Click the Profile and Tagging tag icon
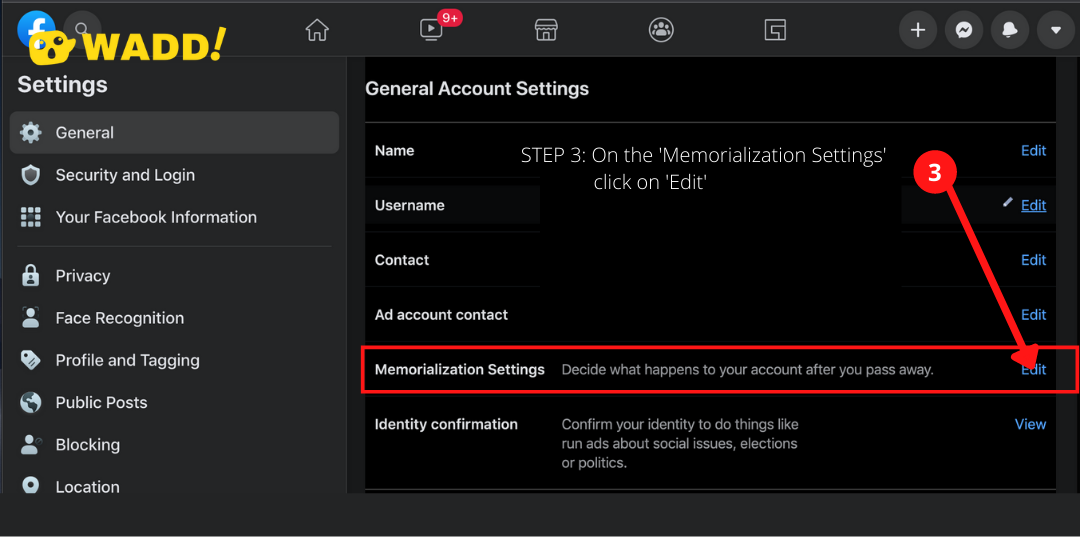Image resolution: width=1080 pixels, height=540 pixels. pyautogui.click(x=31, y=360)
